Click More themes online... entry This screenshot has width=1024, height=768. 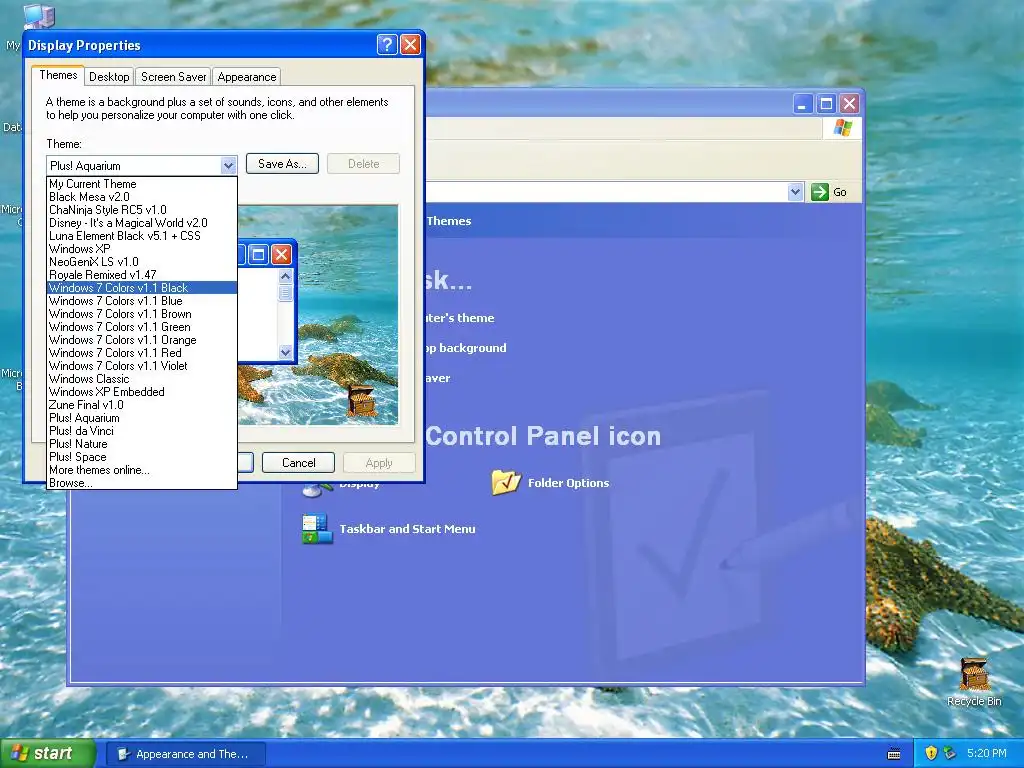142,470
